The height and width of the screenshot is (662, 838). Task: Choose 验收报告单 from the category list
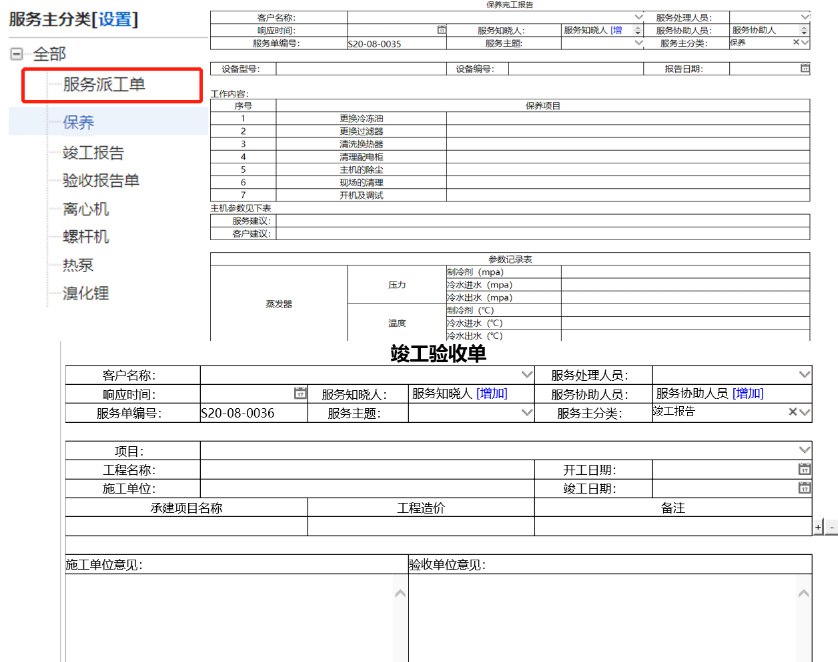(101, 181)
